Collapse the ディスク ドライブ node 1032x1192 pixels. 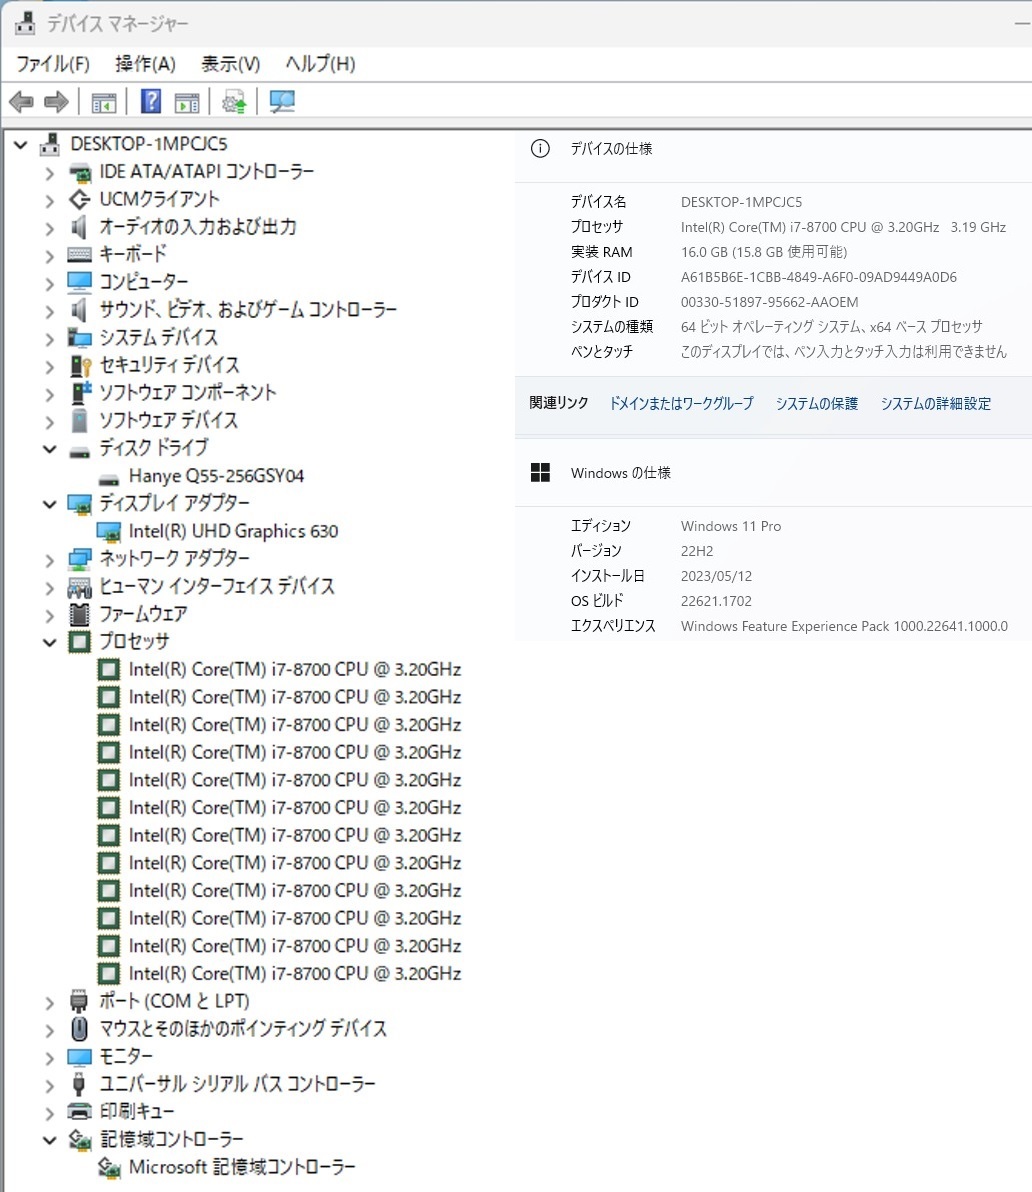(x=49, y=449)
